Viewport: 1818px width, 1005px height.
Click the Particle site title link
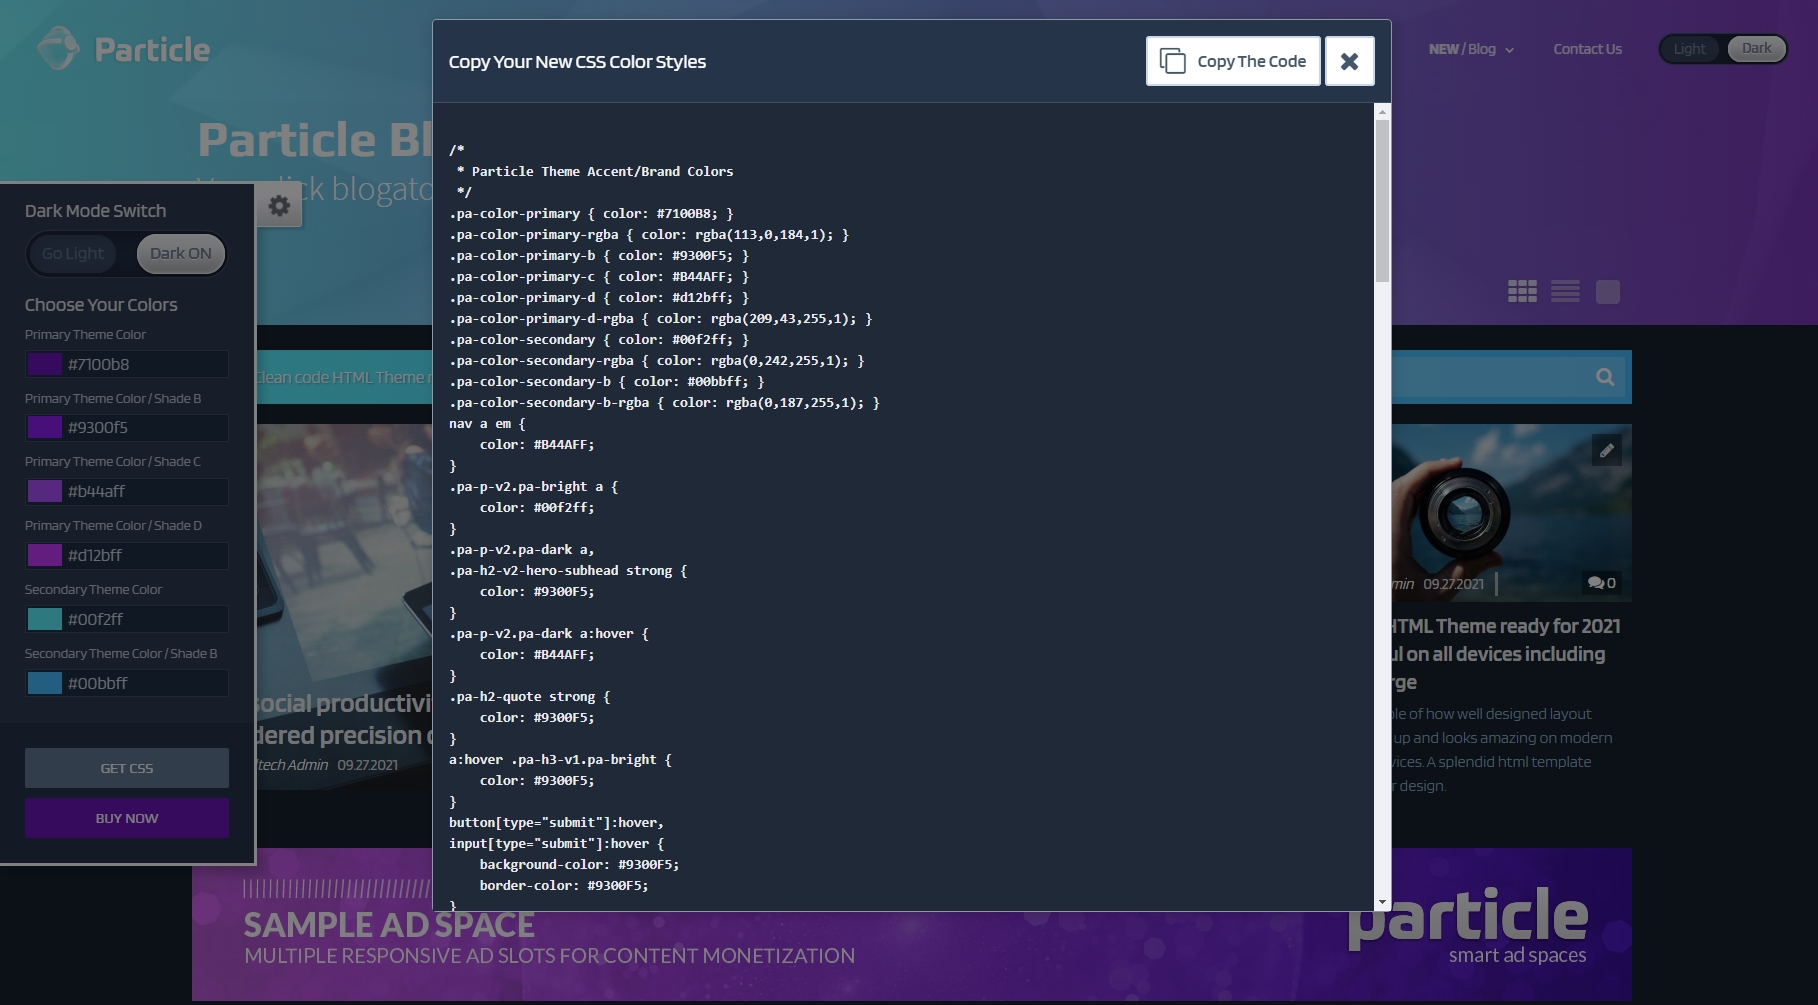click(152, 49)
